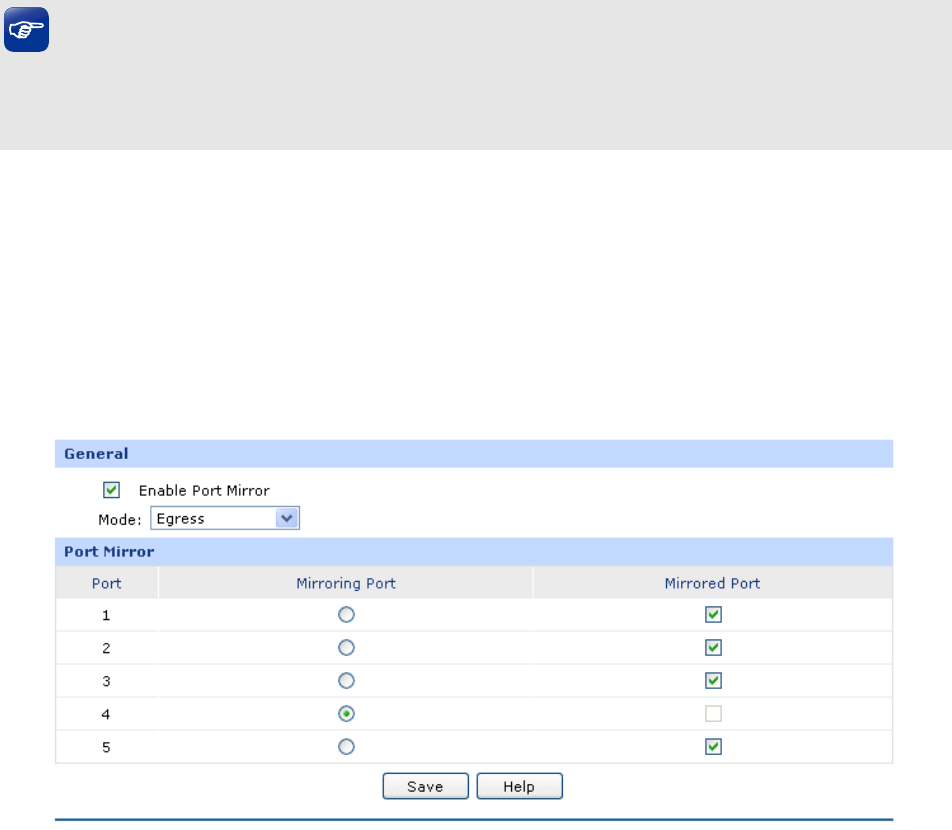Open Help for the port mirror page
Image resolution: width=952 pixels, height=830 pixels.
pos(519,787)
